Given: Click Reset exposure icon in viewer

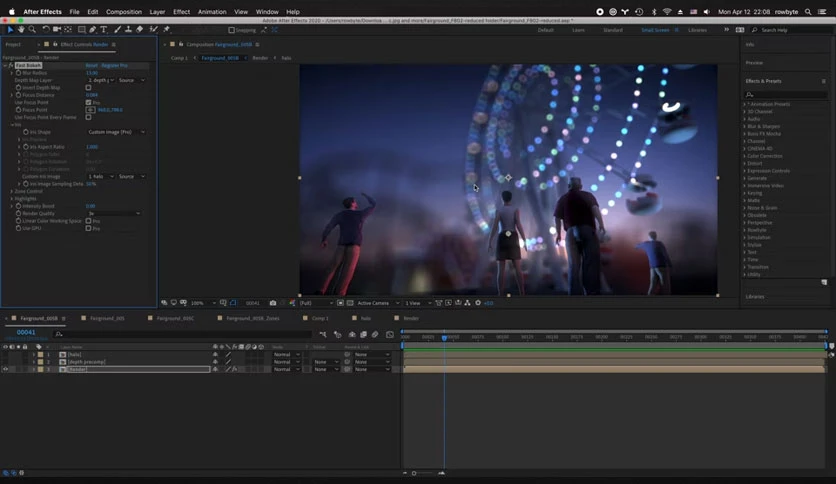Looking at the screenshot, I should pos(478,303).
